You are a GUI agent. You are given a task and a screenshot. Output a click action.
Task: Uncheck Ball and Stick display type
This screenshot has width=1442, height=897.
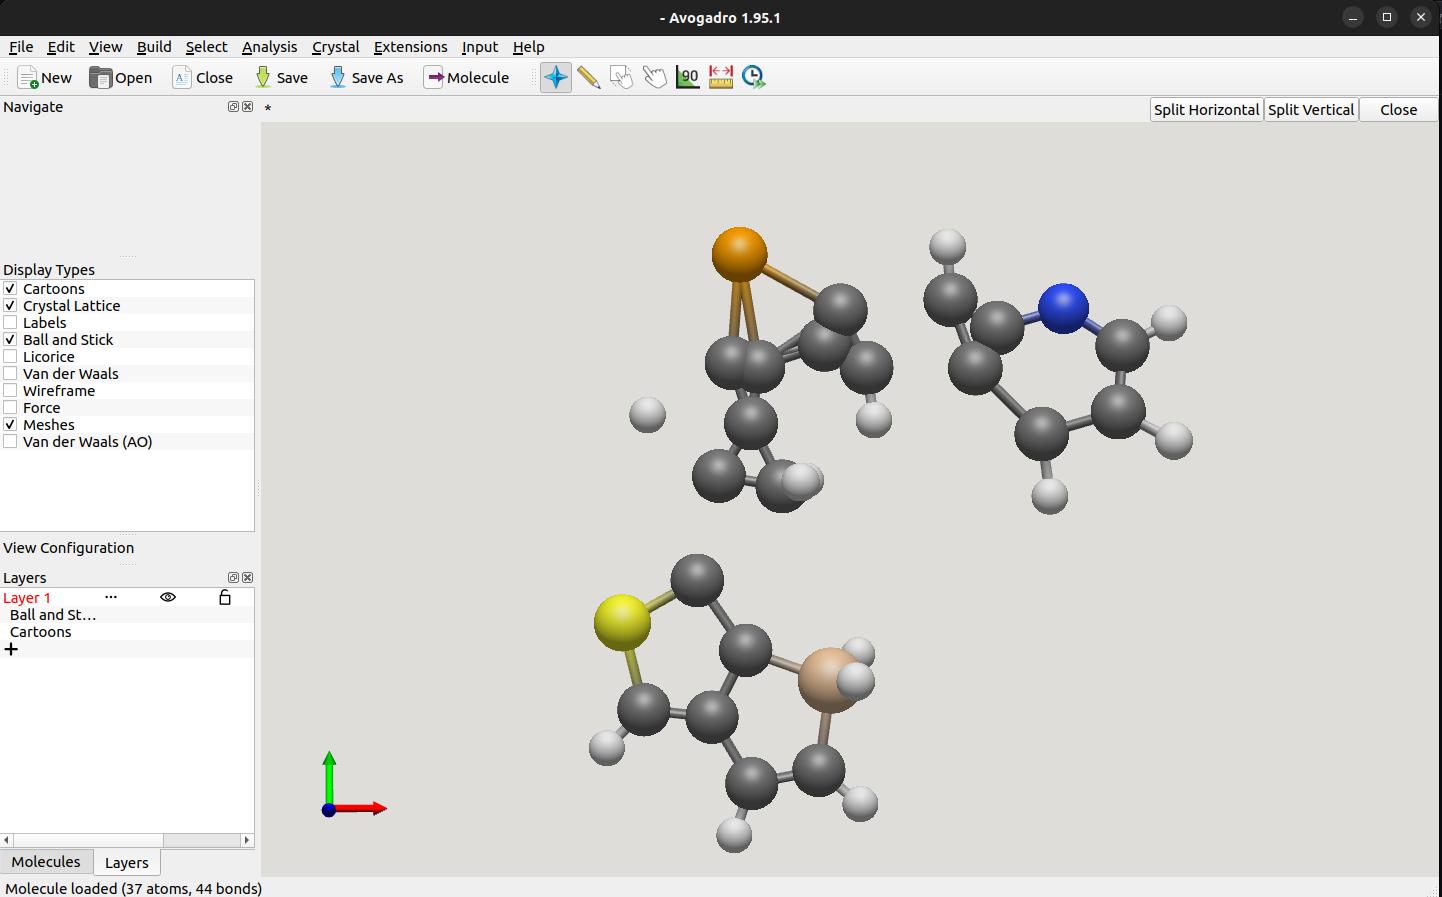click(x=10, y=340)
